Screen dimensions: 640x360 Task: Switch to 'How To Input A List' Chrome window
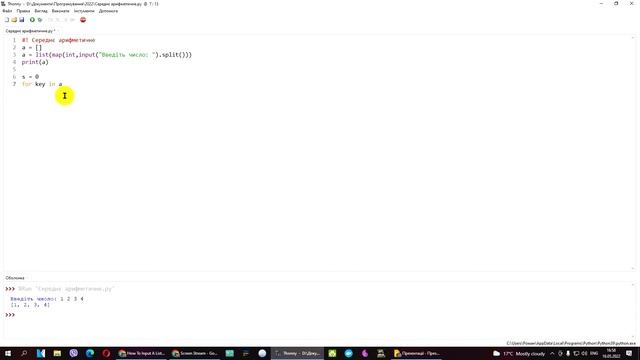pyautogui.click(x=141, y=353)
